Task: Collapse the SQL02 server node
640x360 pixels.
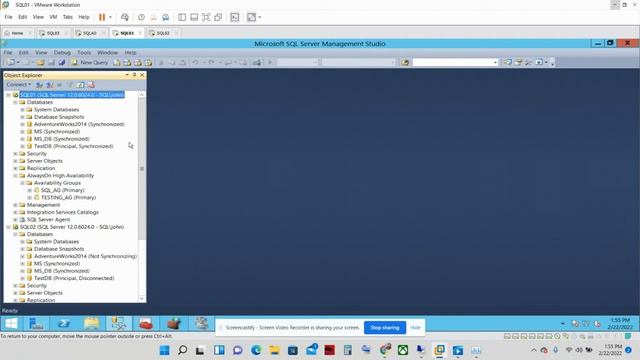Action: 8,227
